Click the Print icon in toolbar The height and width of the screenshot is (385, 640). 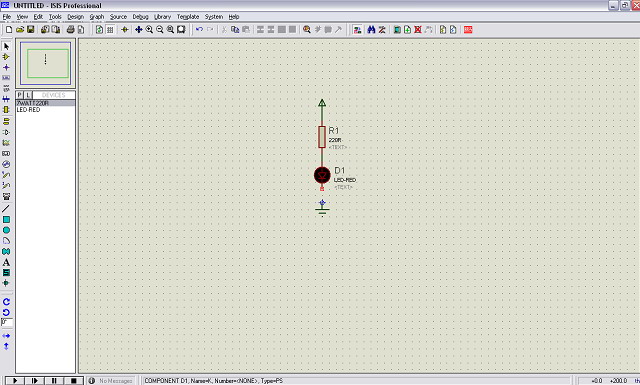point(70,29)
